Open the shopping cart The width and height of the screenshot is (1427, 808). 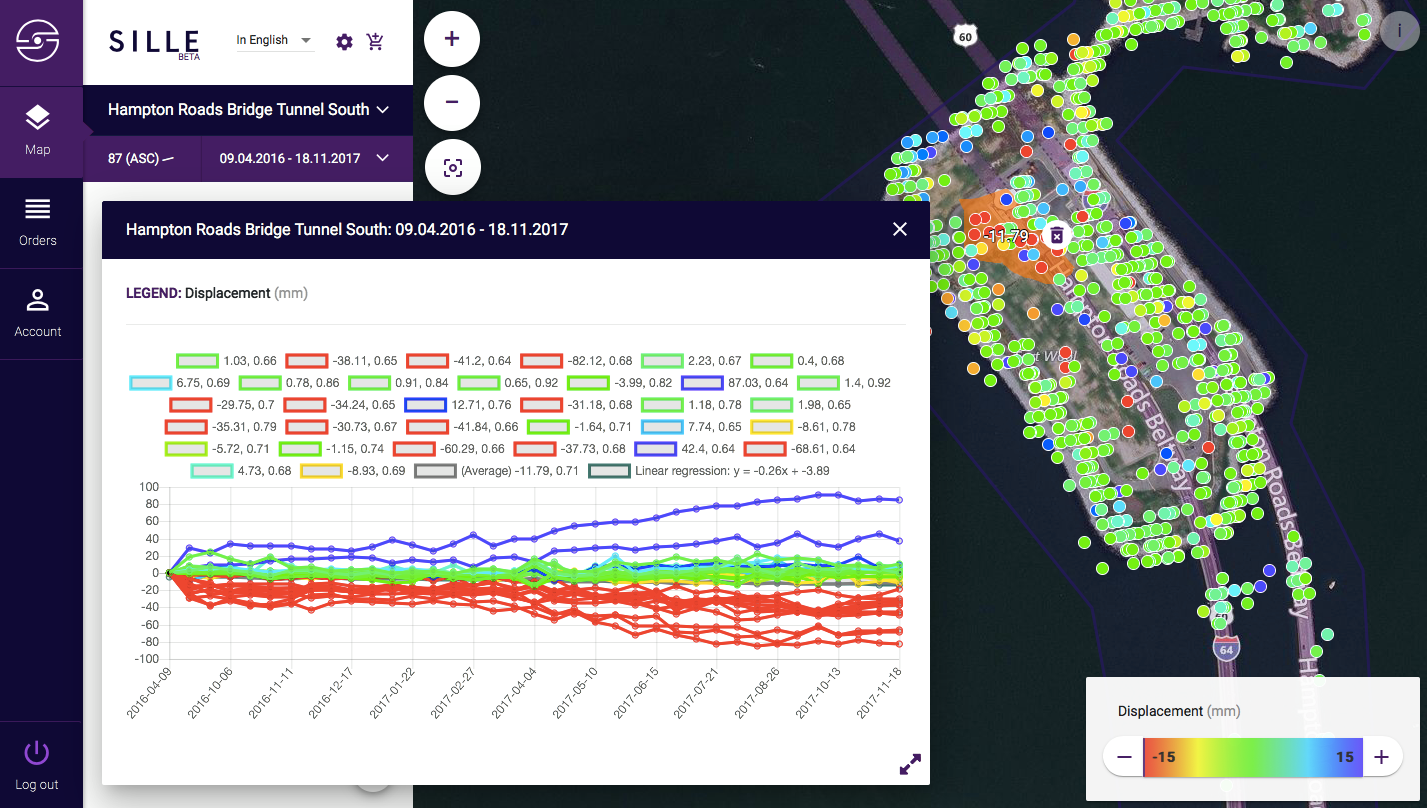pos(375,42)
